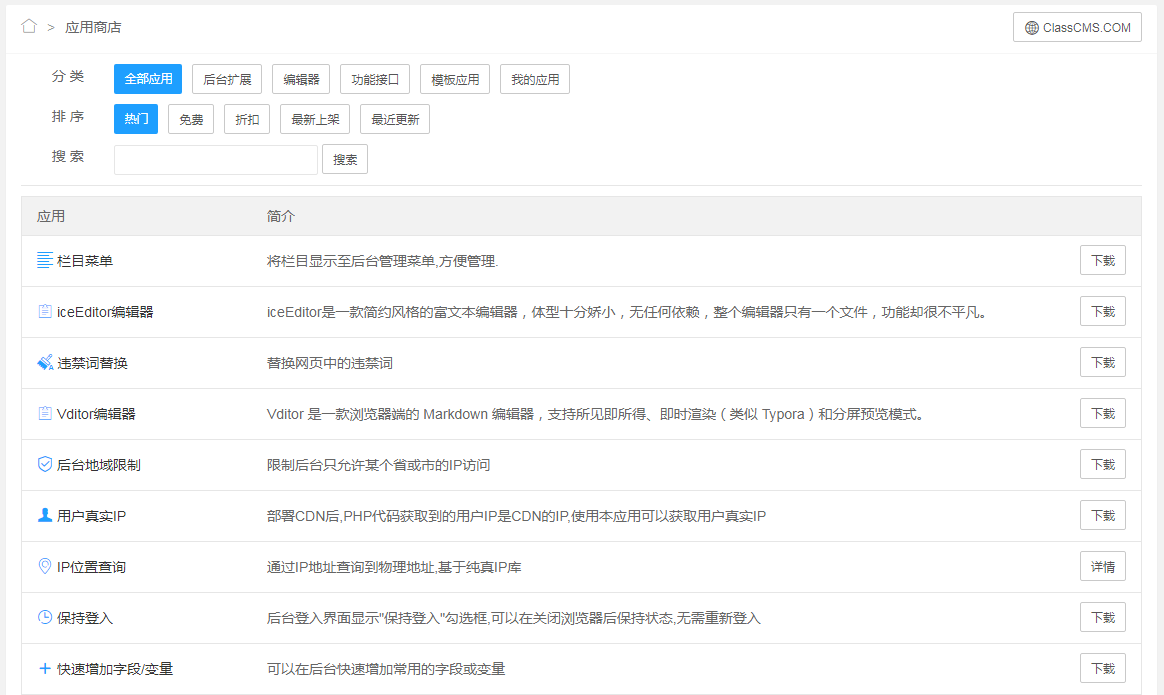This screenshot has width=1164, height=695.
Task: Sort apps by 热门
Action: [x=136, y=119]
